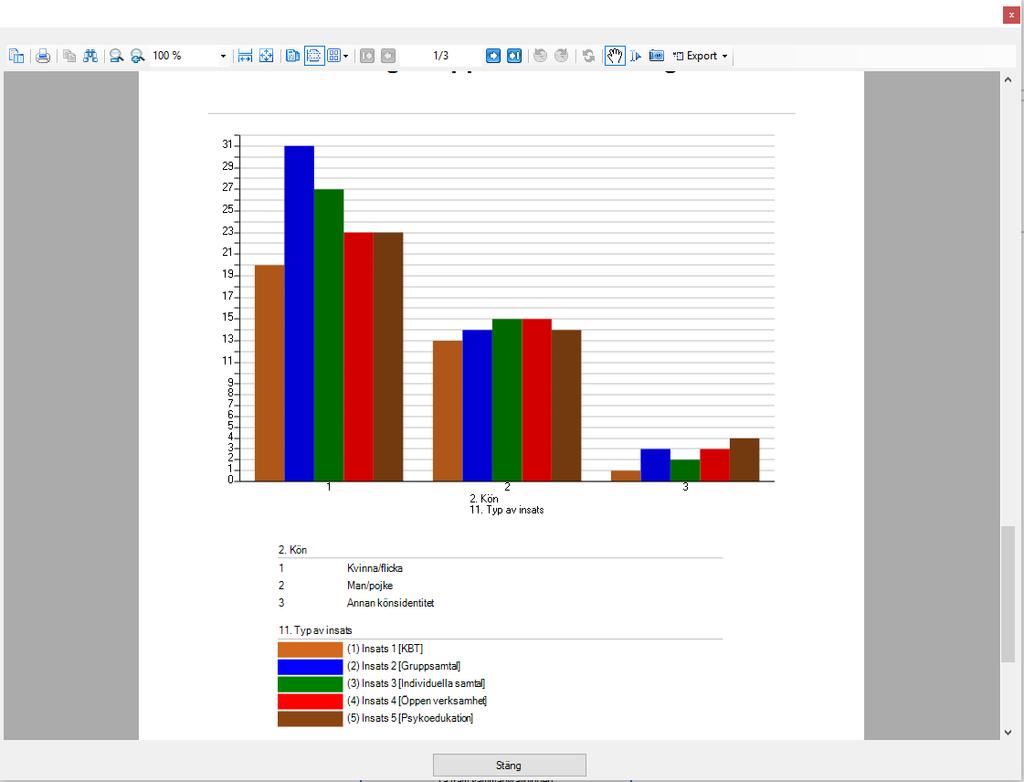Go to next page button
1024x782 pixels.
[493, 56]
